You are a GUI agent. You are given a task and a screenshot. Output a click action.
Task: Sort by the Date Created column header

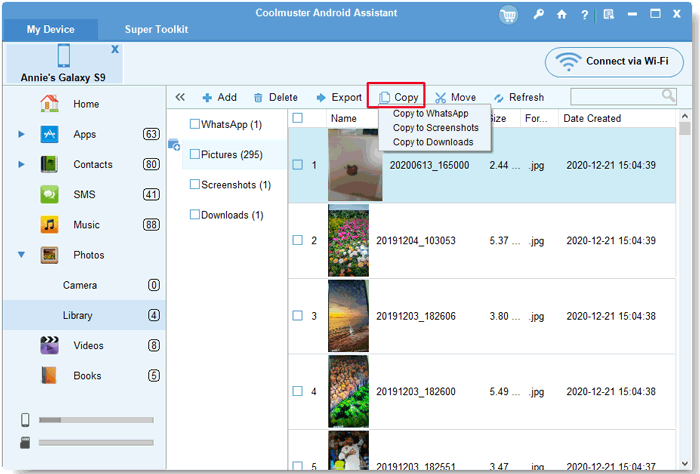592,118
